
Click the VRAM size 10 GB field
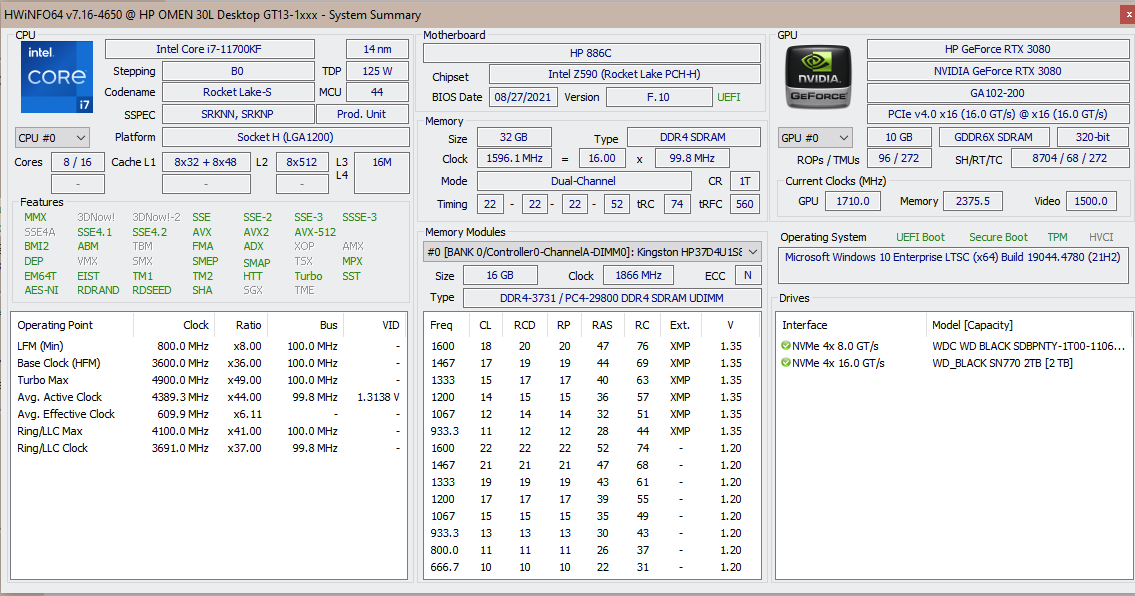pyautogui.click(x=898, y=137)
